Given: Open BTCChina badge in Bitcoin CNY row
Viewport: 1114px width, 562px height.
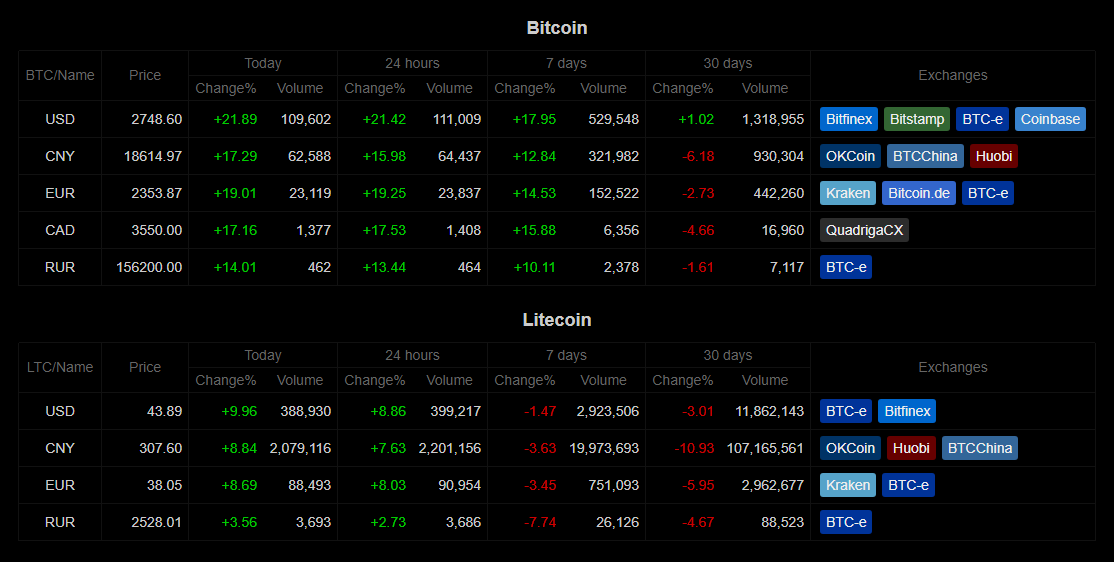Looking at the screenshot, I should (x=925, y=156).
